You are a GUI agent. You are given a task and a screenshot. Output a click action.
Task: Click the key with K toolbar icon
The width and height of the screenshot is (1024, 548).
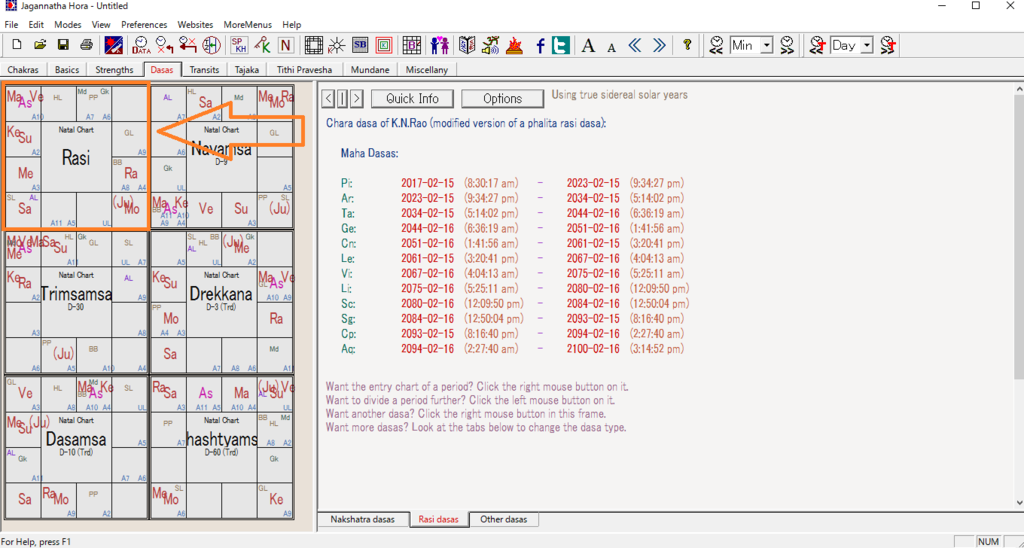(263, 45)
